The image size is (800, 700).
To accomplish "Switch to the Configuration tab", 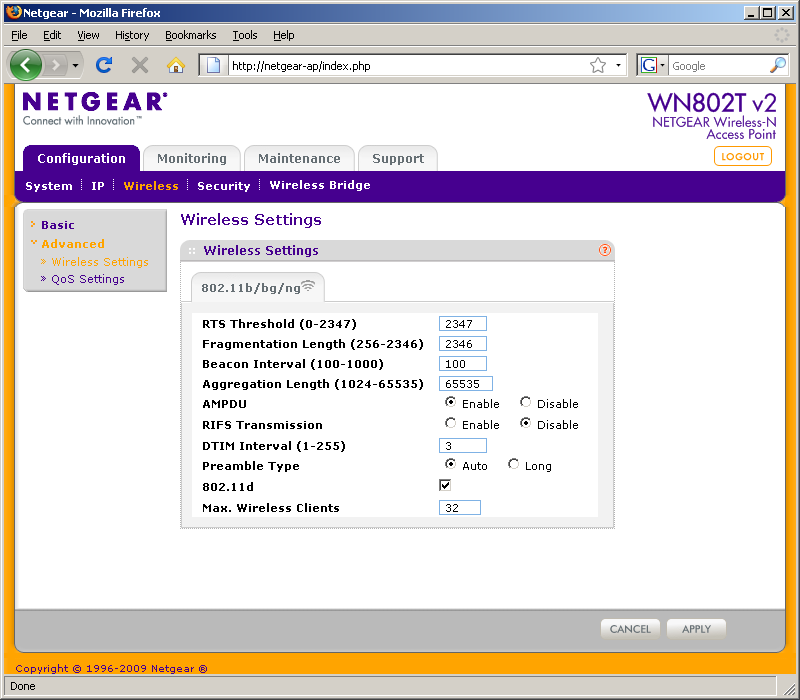I will tap(82, 158).
